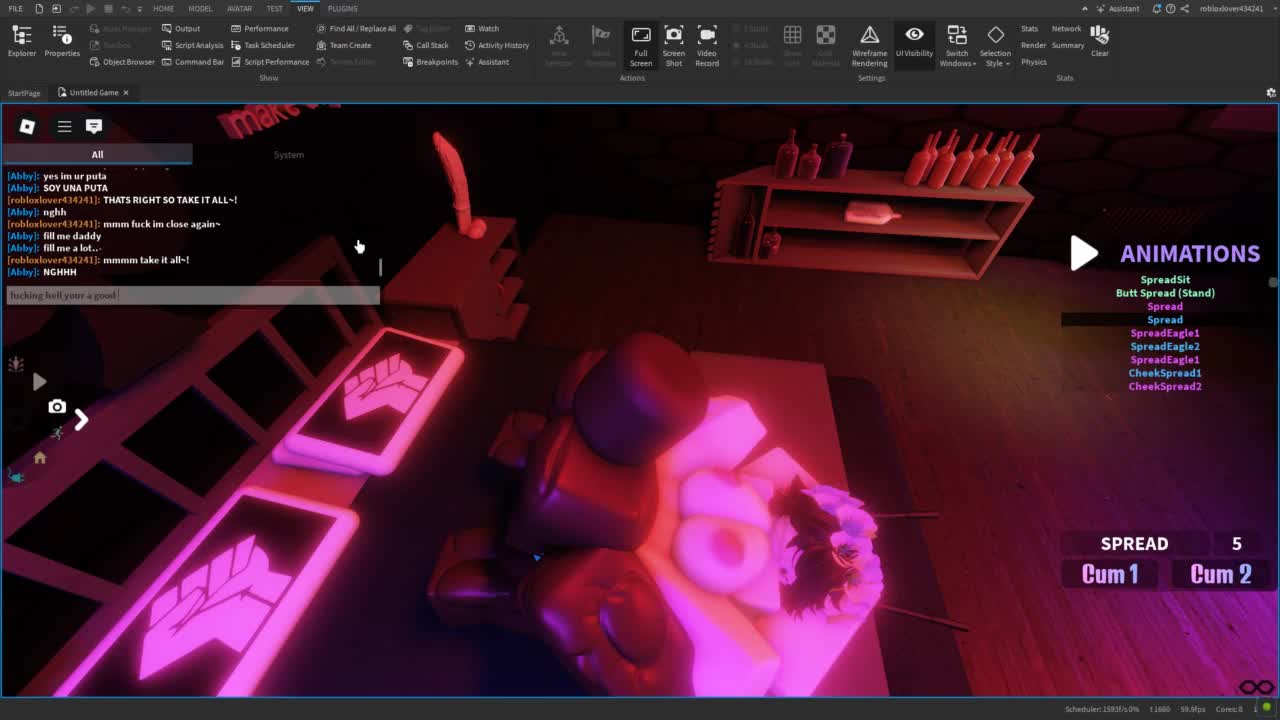Click the chat scrollbar handle
1280x720 pixels.
tap(380, 267)
